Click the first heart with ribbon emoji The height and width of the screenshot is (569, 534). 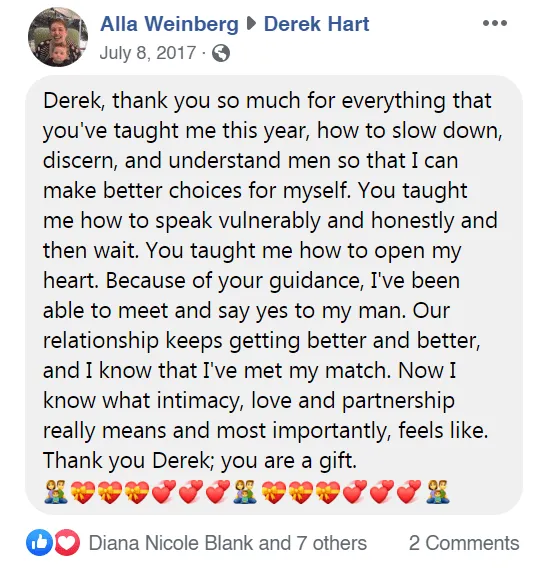[83, 492]
